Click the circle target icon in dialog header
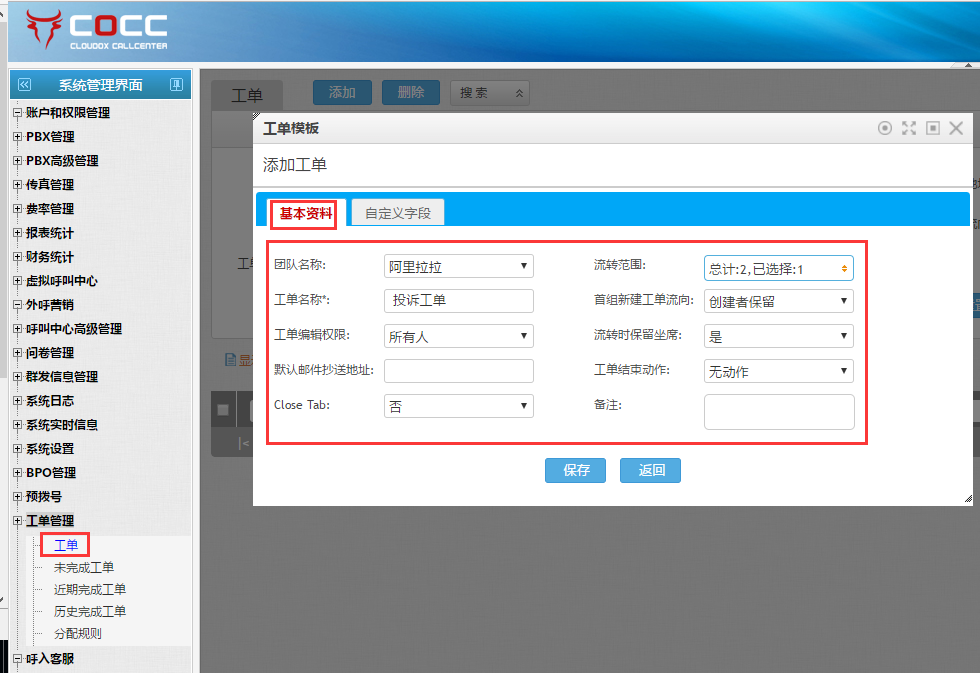 tap(884, 128)
